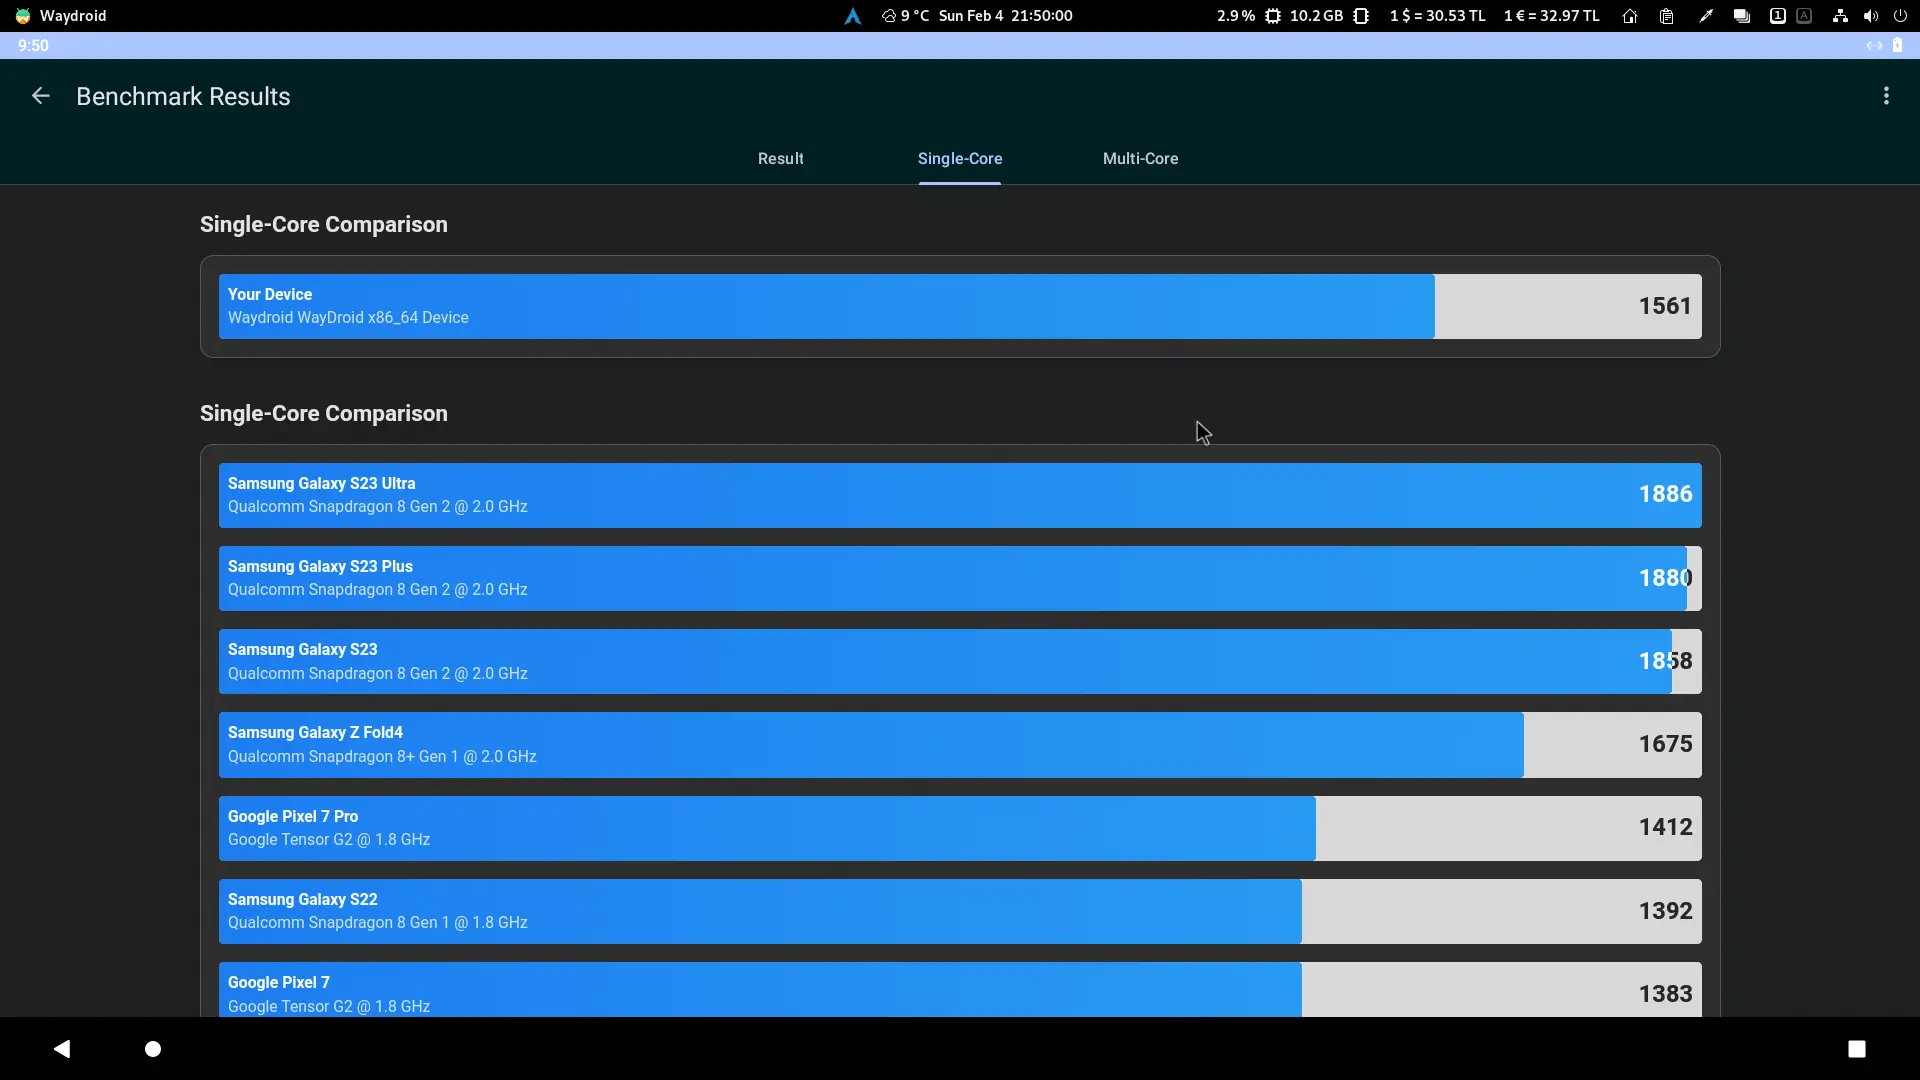The width and height of the screenshot is (1920, 1080).
Task: Open the clock showing Sun Feb 4
Action: (1005, 16)
